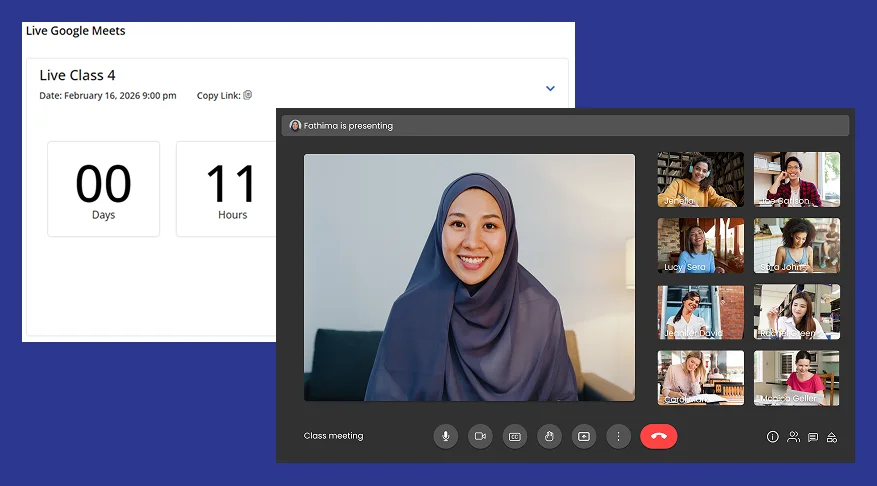
Task: Mute the microphone in the meeting
Action: click(446, 436)
